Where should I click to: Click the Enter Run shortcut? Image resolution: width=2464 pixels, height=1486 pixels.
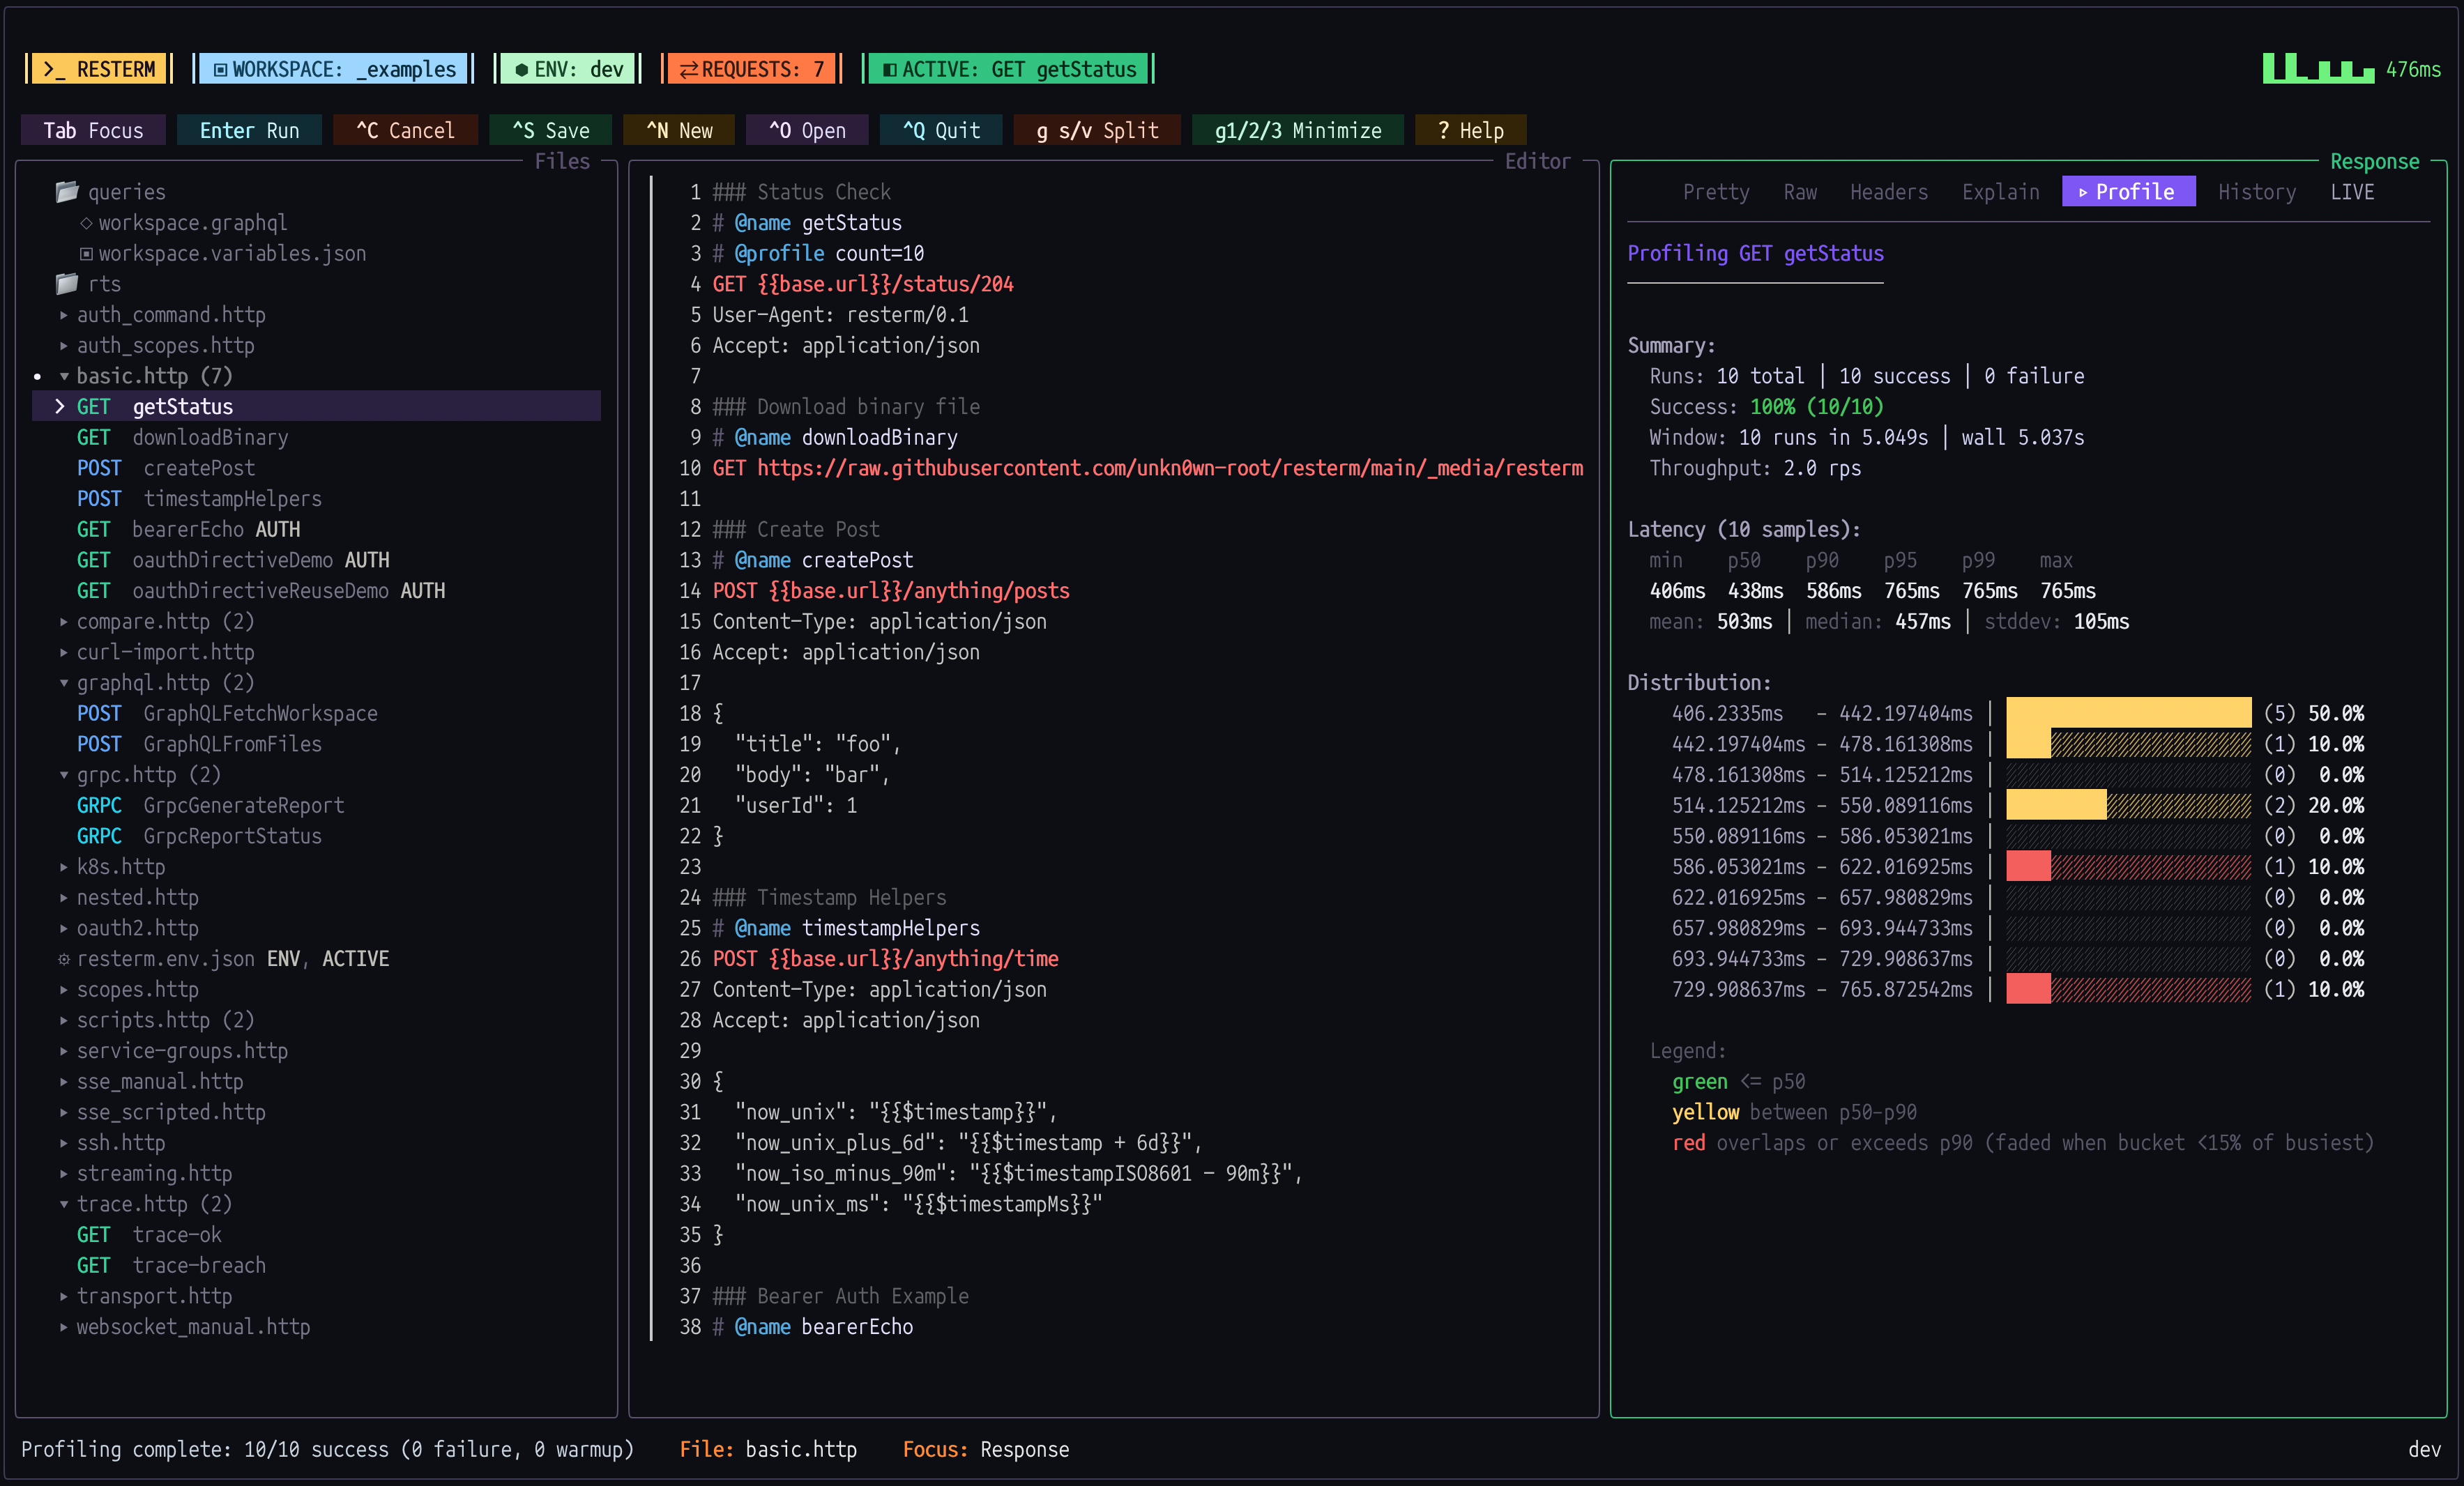tap(249, 130)
